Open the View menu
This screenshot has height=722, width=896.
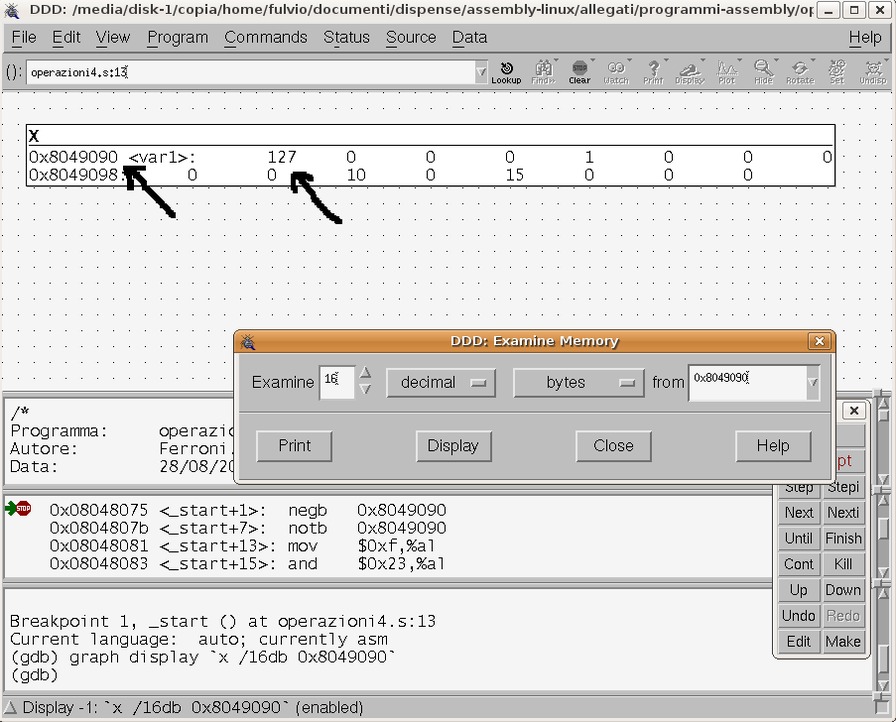pos(113,37)
